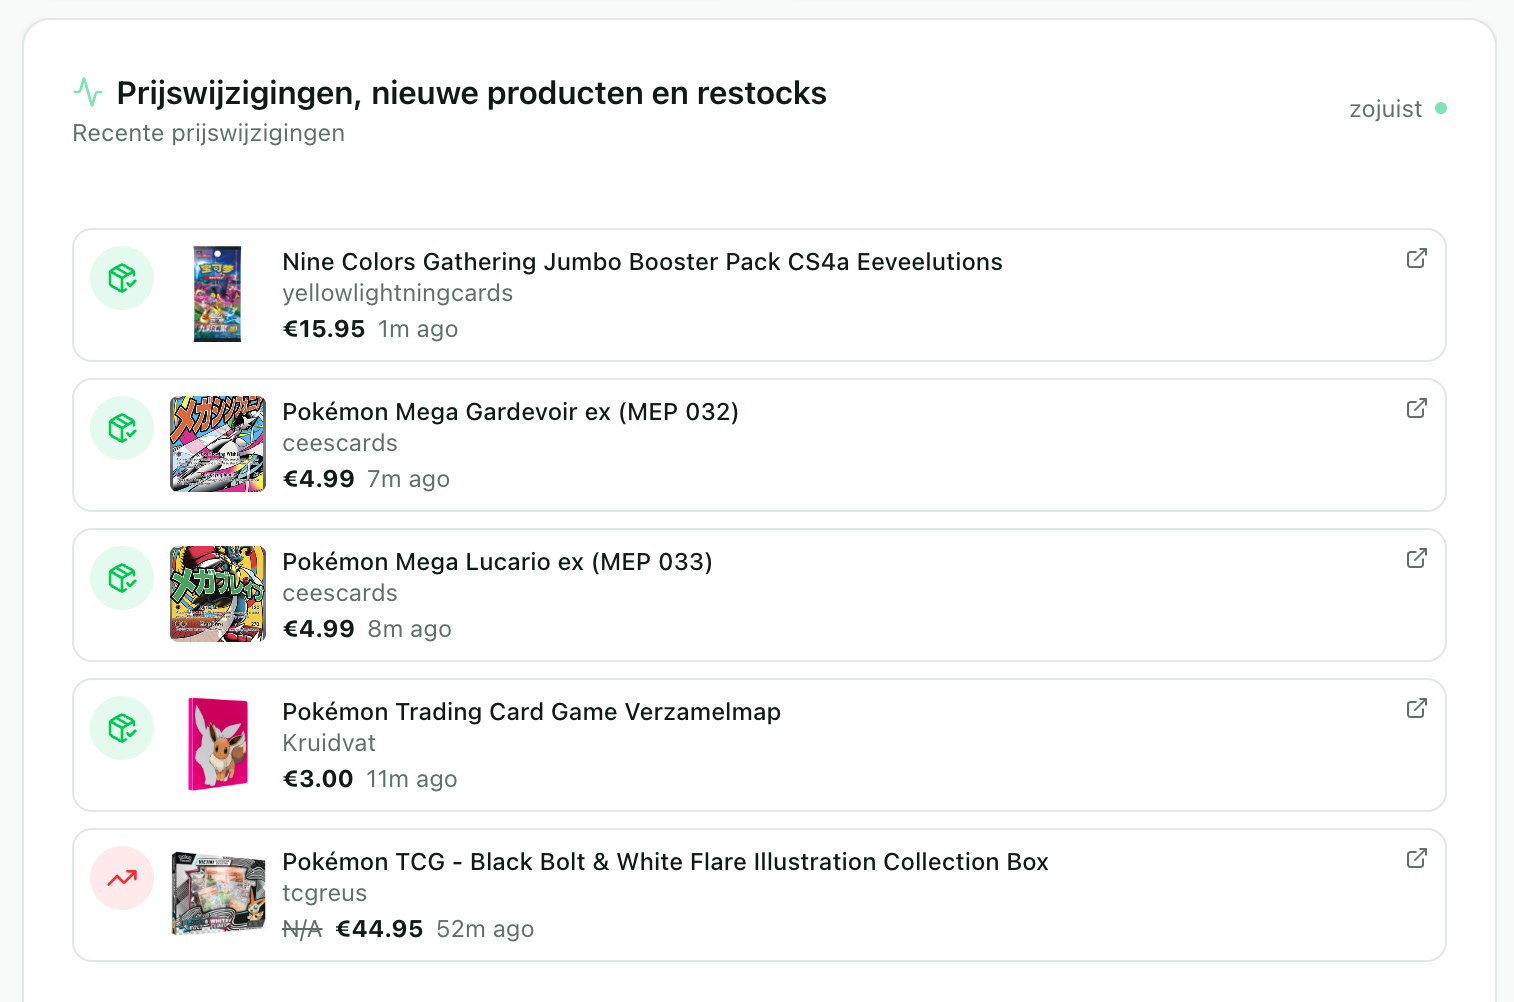
Task: Open Nine Colors Gathering Jumbo Booster Pack title
Action: tap(642, 262)
